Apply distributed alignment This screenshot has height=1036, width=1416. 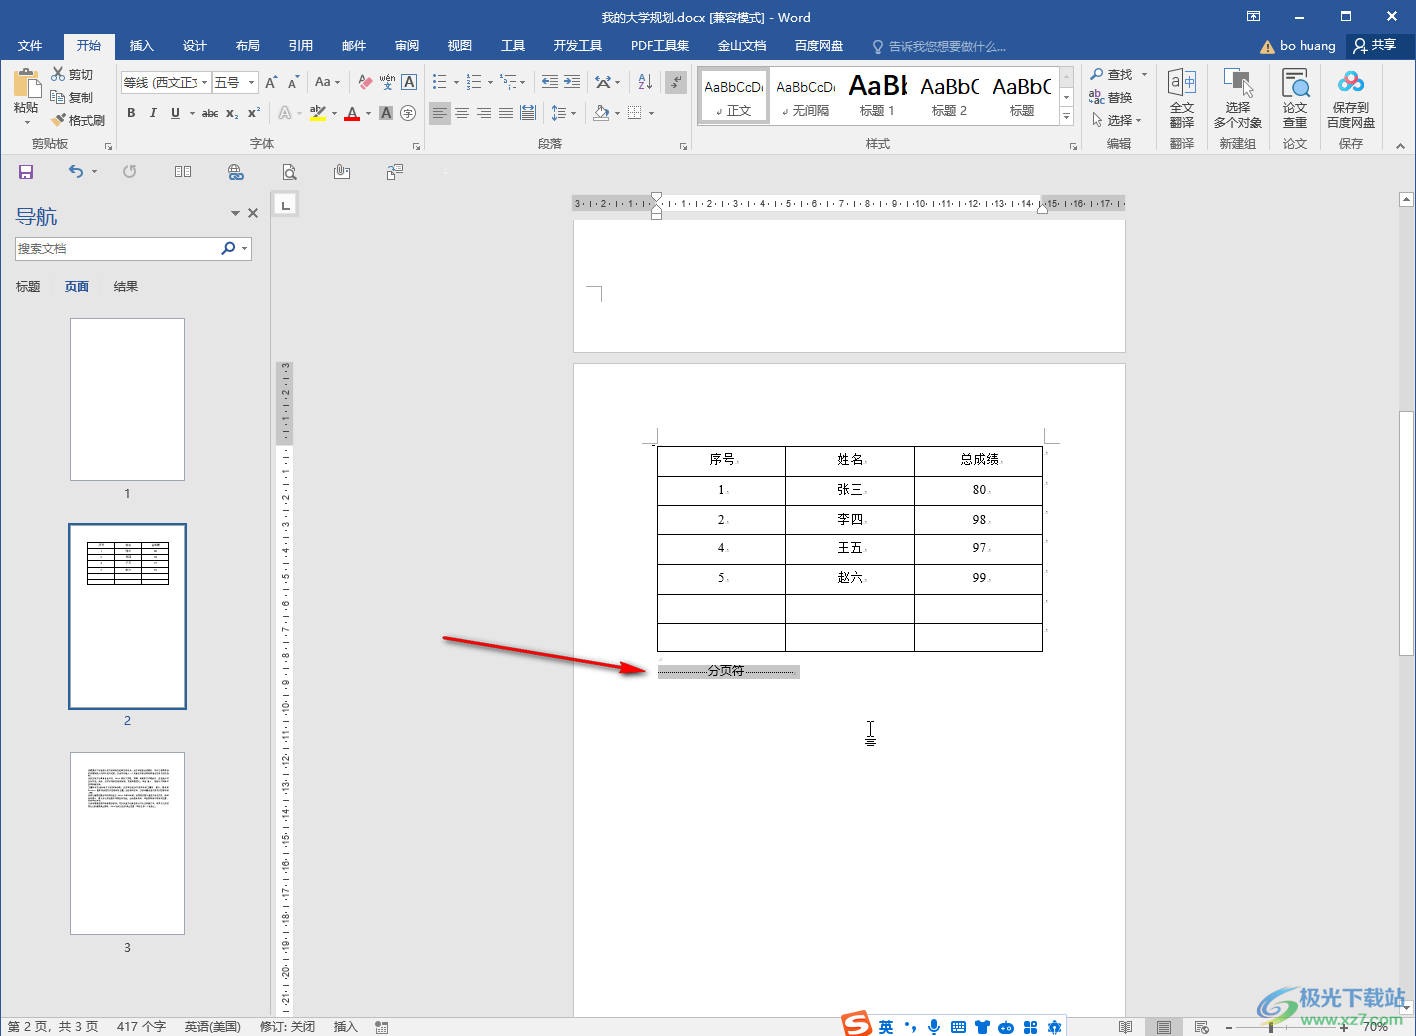(528, 113)
